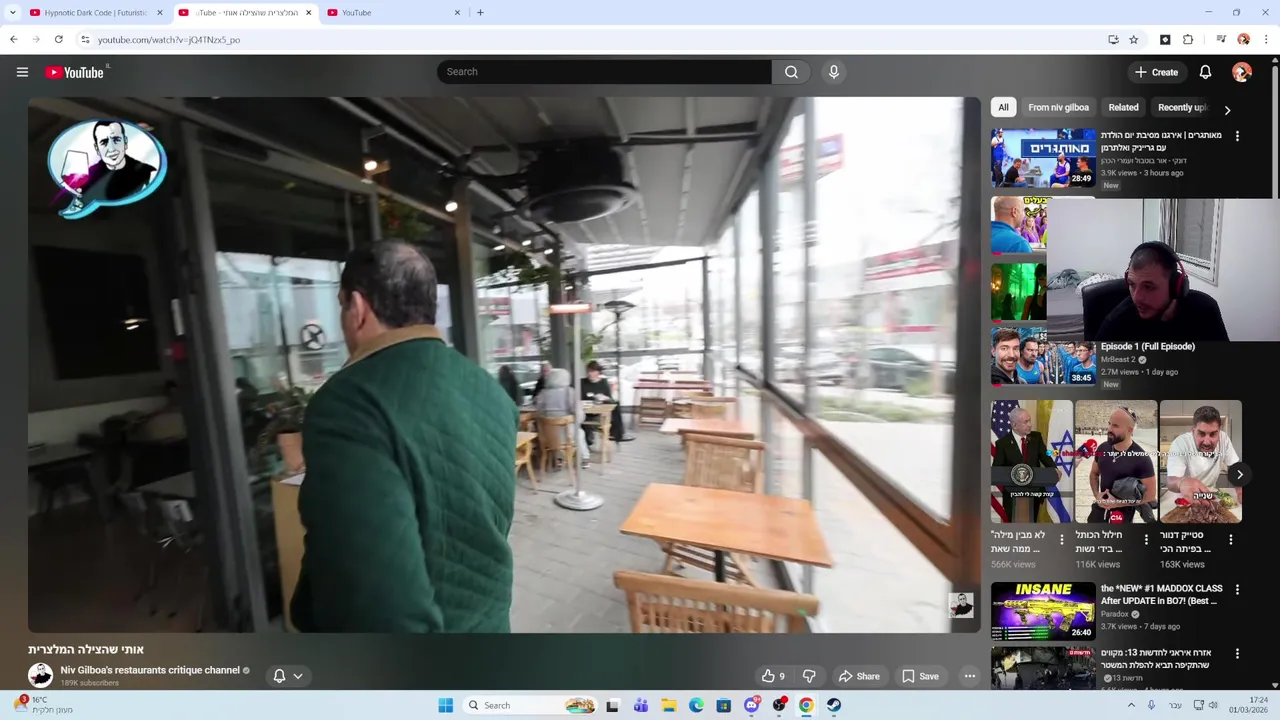
Task: Bookmark this page with star icon
Action: click(x=1134, y=40)
